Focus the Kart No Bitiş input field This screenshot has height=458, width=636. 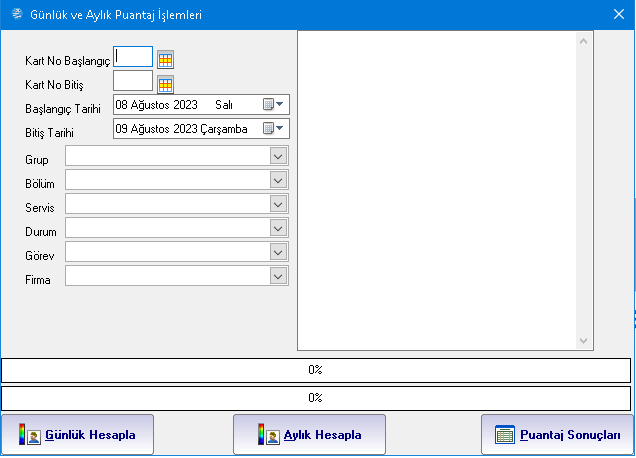point(133,81)
